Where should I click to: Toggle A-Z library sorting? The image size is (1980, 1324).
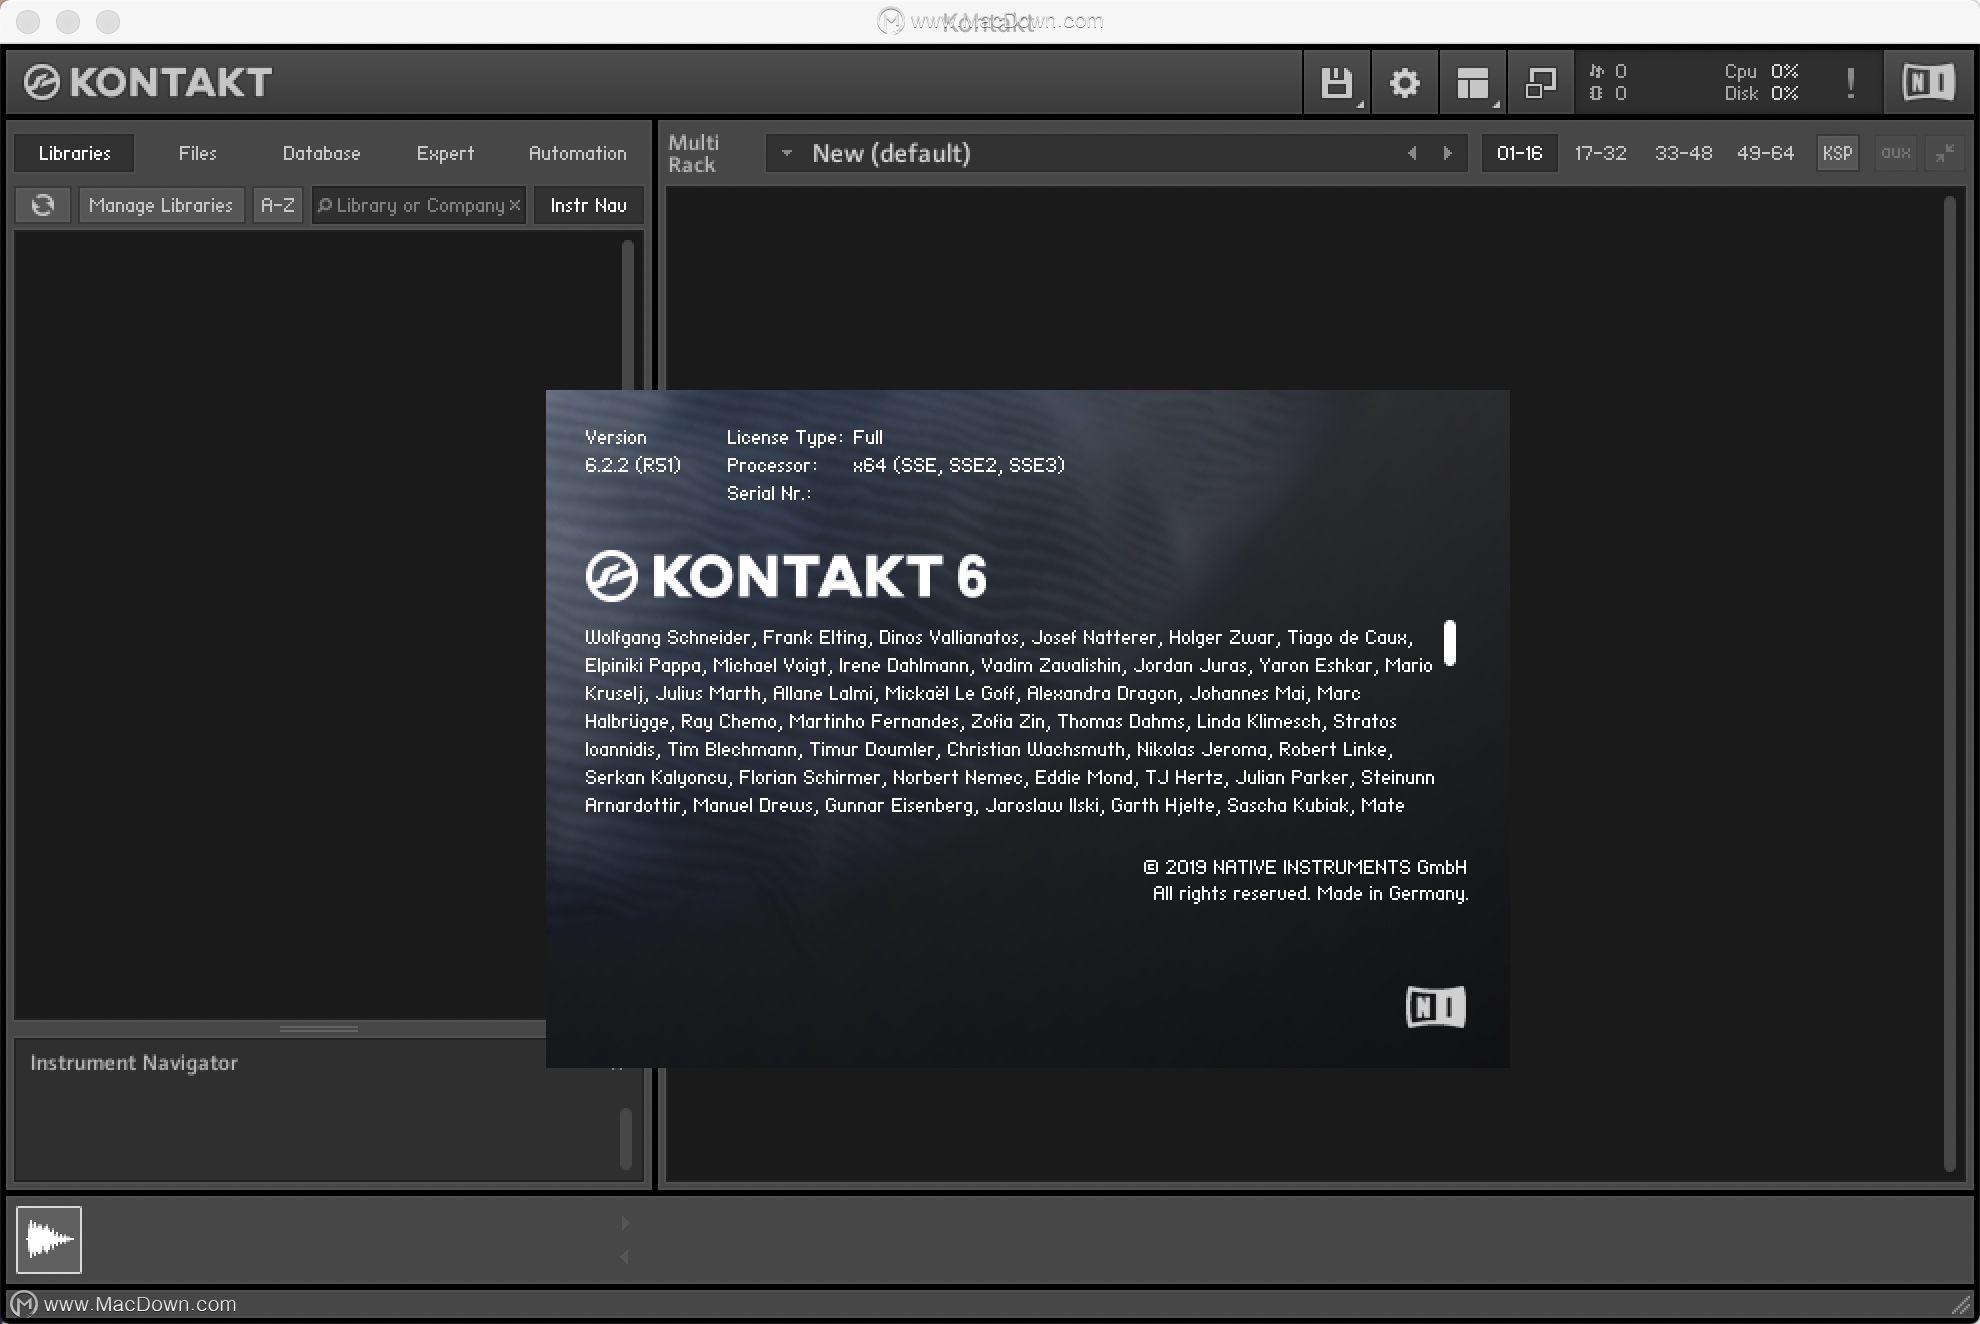[277, 205]
